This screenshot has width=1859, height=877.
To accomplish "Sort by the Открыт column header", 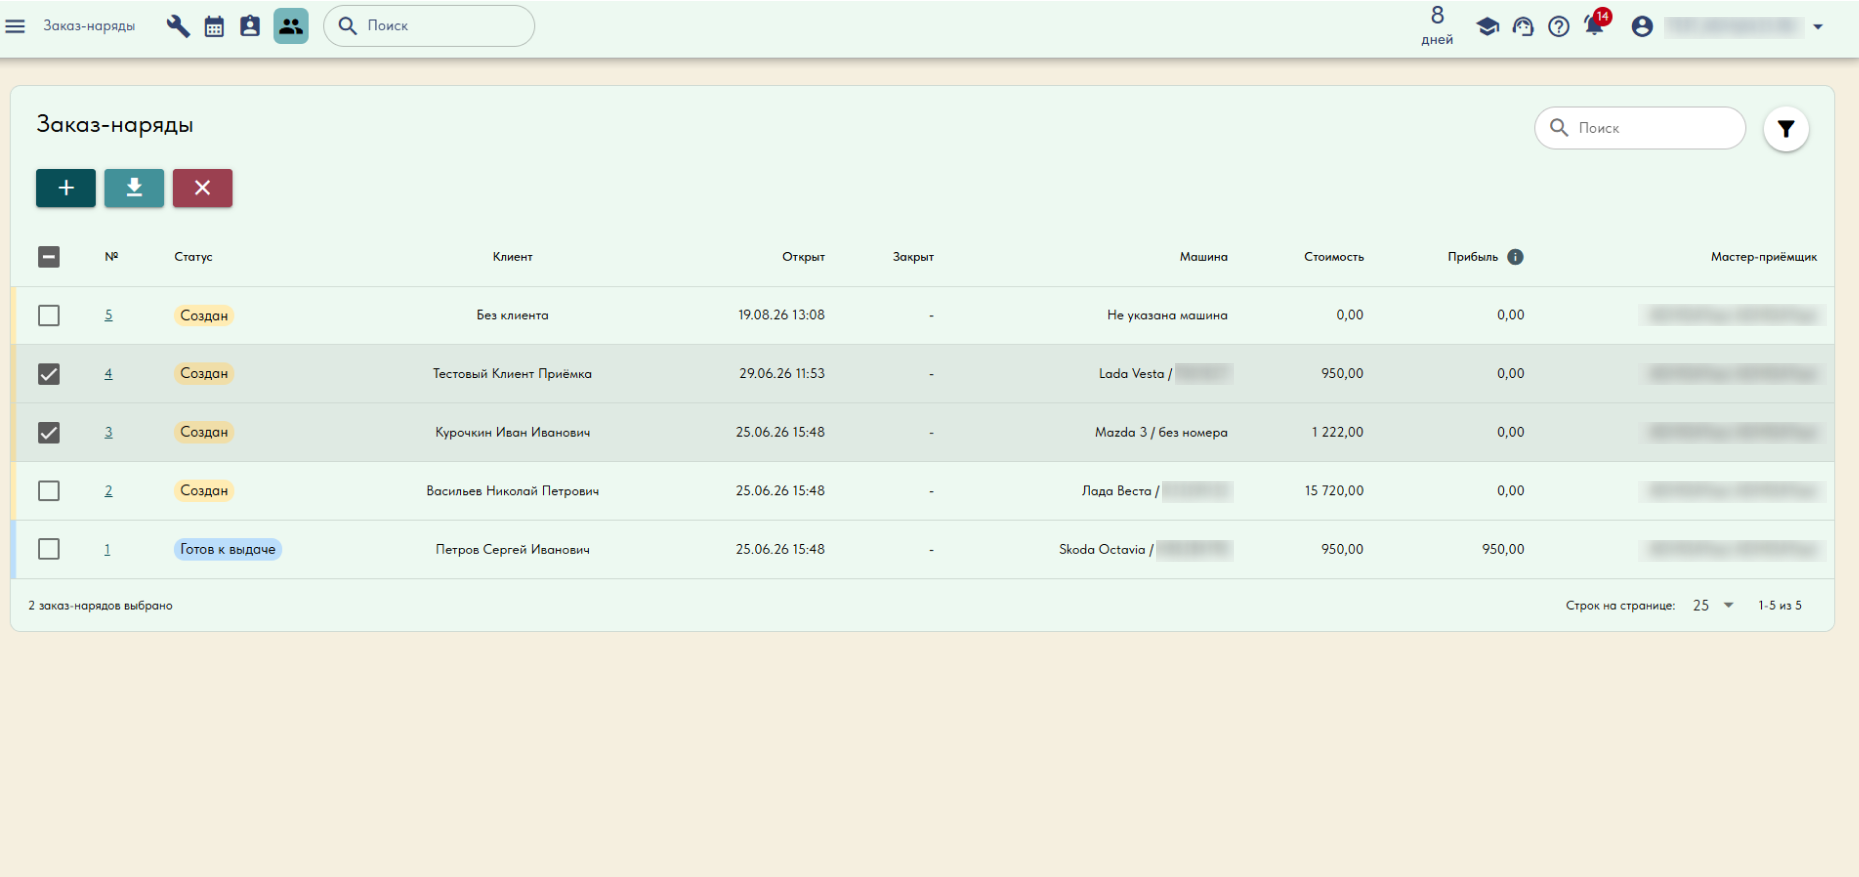I will (803, 257).
